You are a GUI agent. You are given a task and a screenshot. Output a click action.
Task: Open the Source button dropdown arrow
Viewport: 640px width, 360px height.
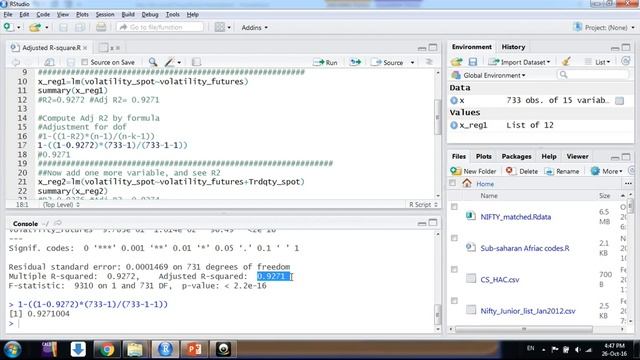pyautogui.click(x=412, y=62)
